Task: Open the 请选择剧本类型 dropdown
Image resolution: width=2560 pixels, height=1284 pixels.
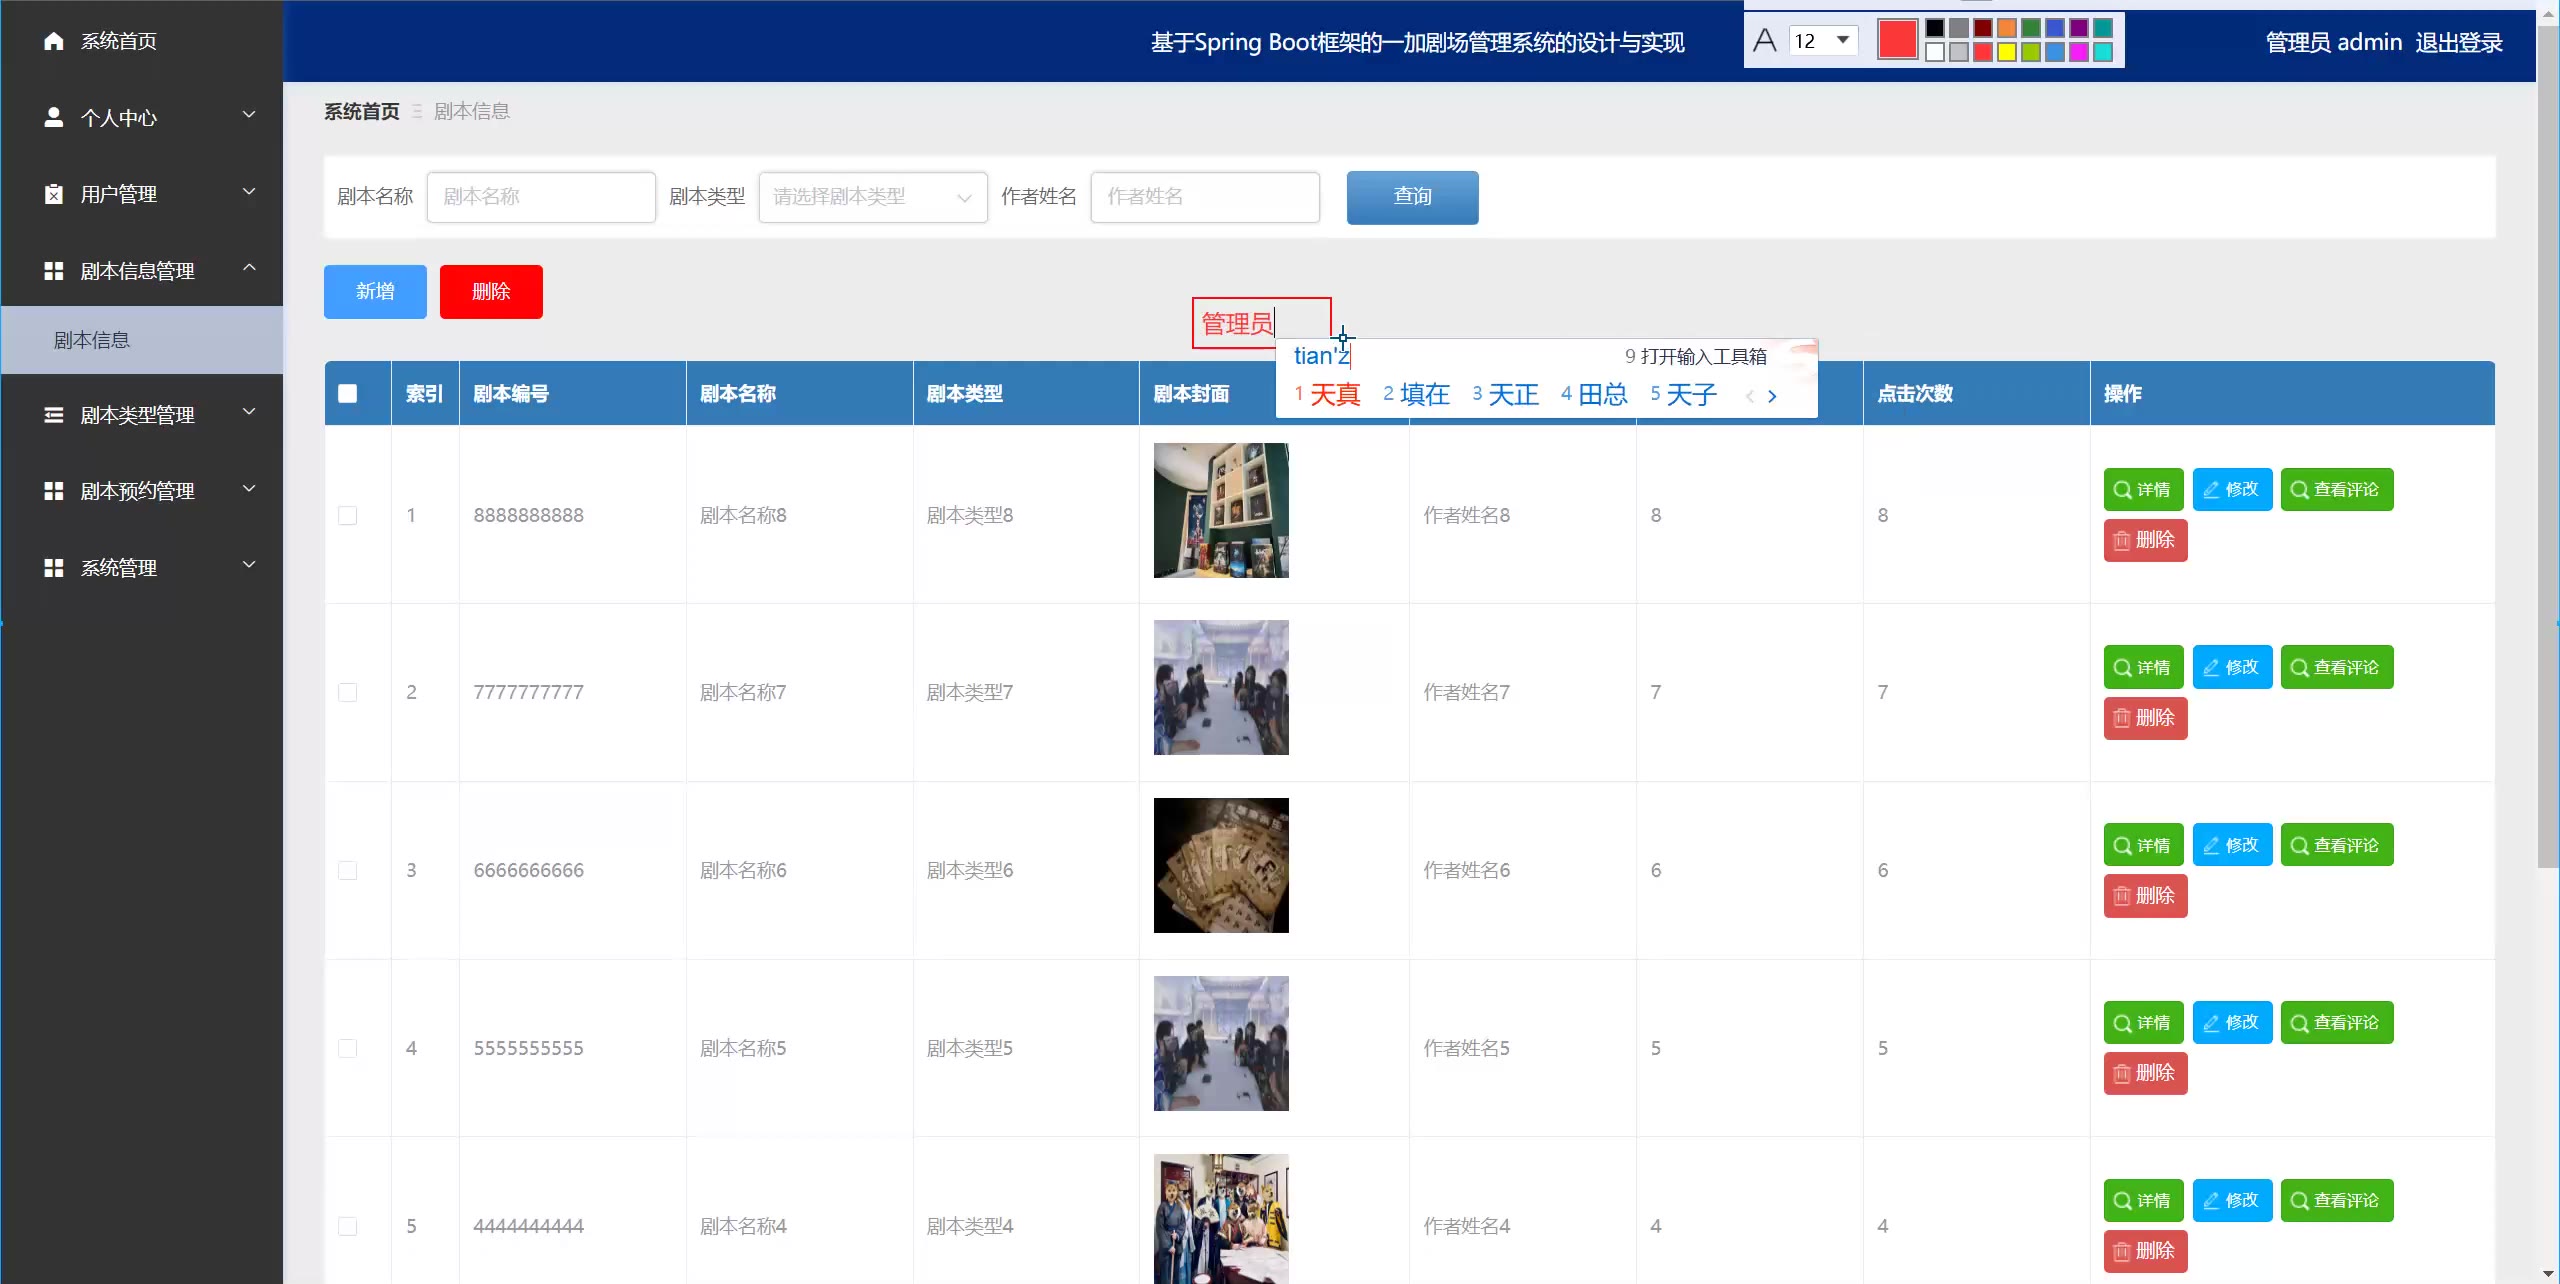Action: [x=872, y=197]
